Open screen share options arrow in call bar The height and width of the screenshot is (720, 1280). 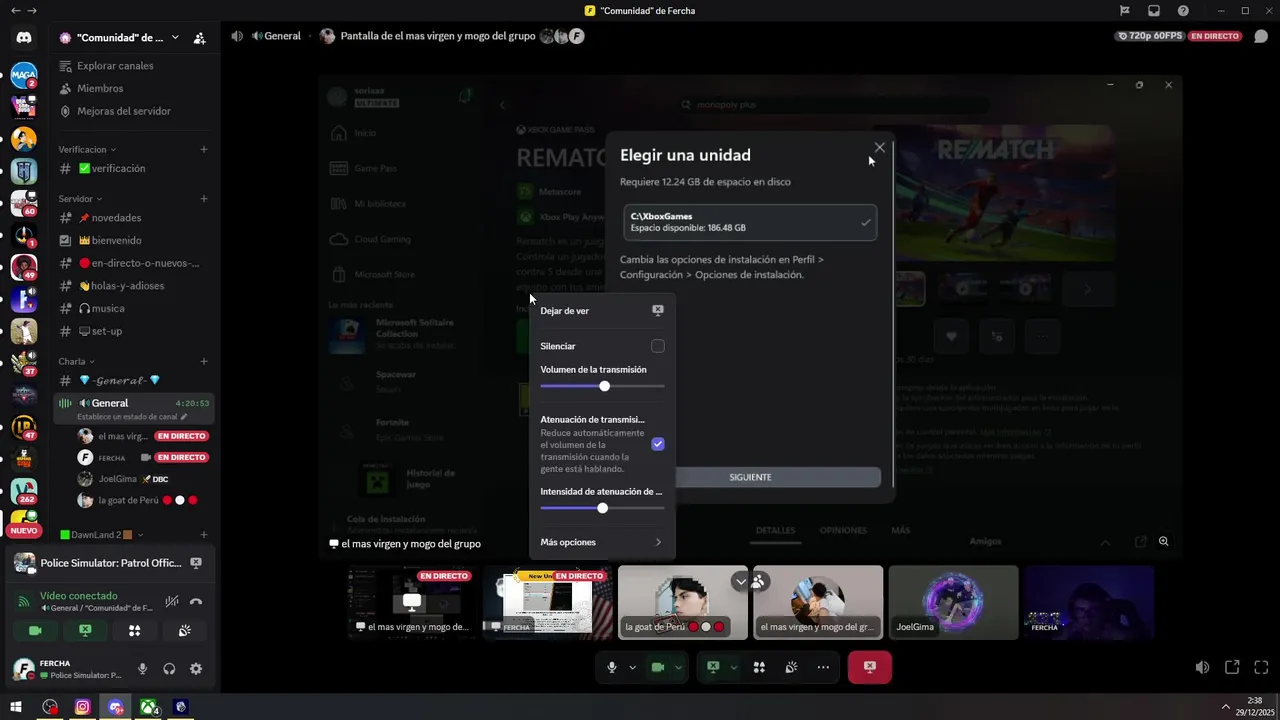click(734, 667)
